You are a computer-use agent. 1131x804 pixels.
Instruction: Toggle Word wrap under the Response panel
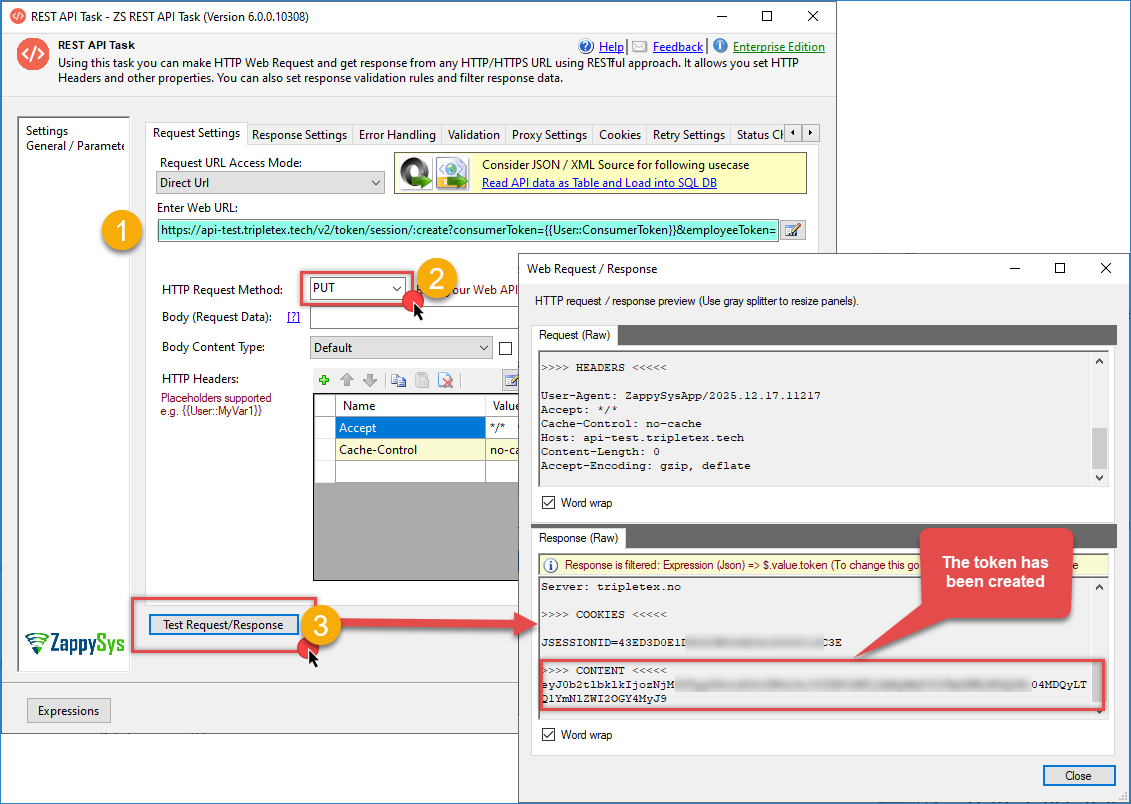548,734
